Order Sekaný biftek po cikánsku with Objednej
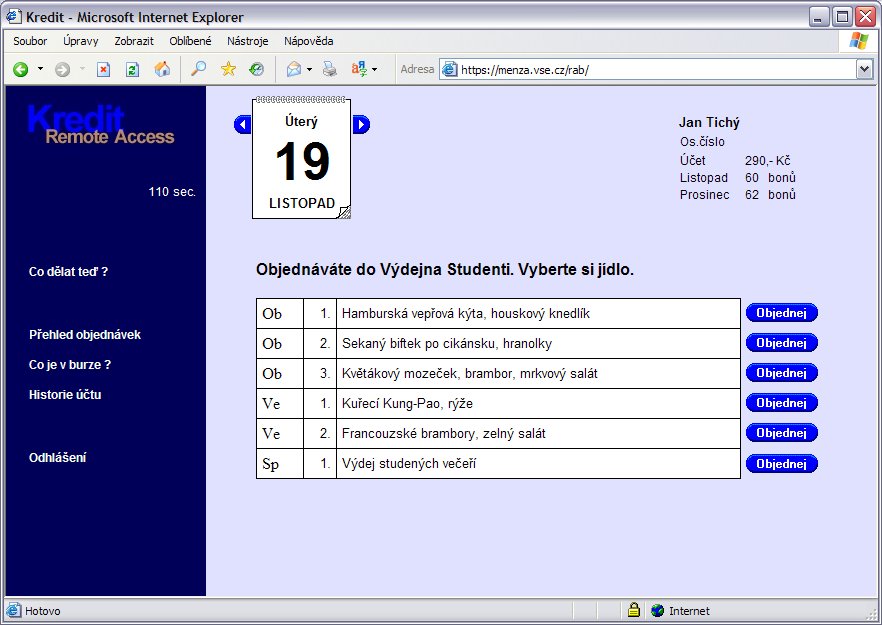 [781, 343]
